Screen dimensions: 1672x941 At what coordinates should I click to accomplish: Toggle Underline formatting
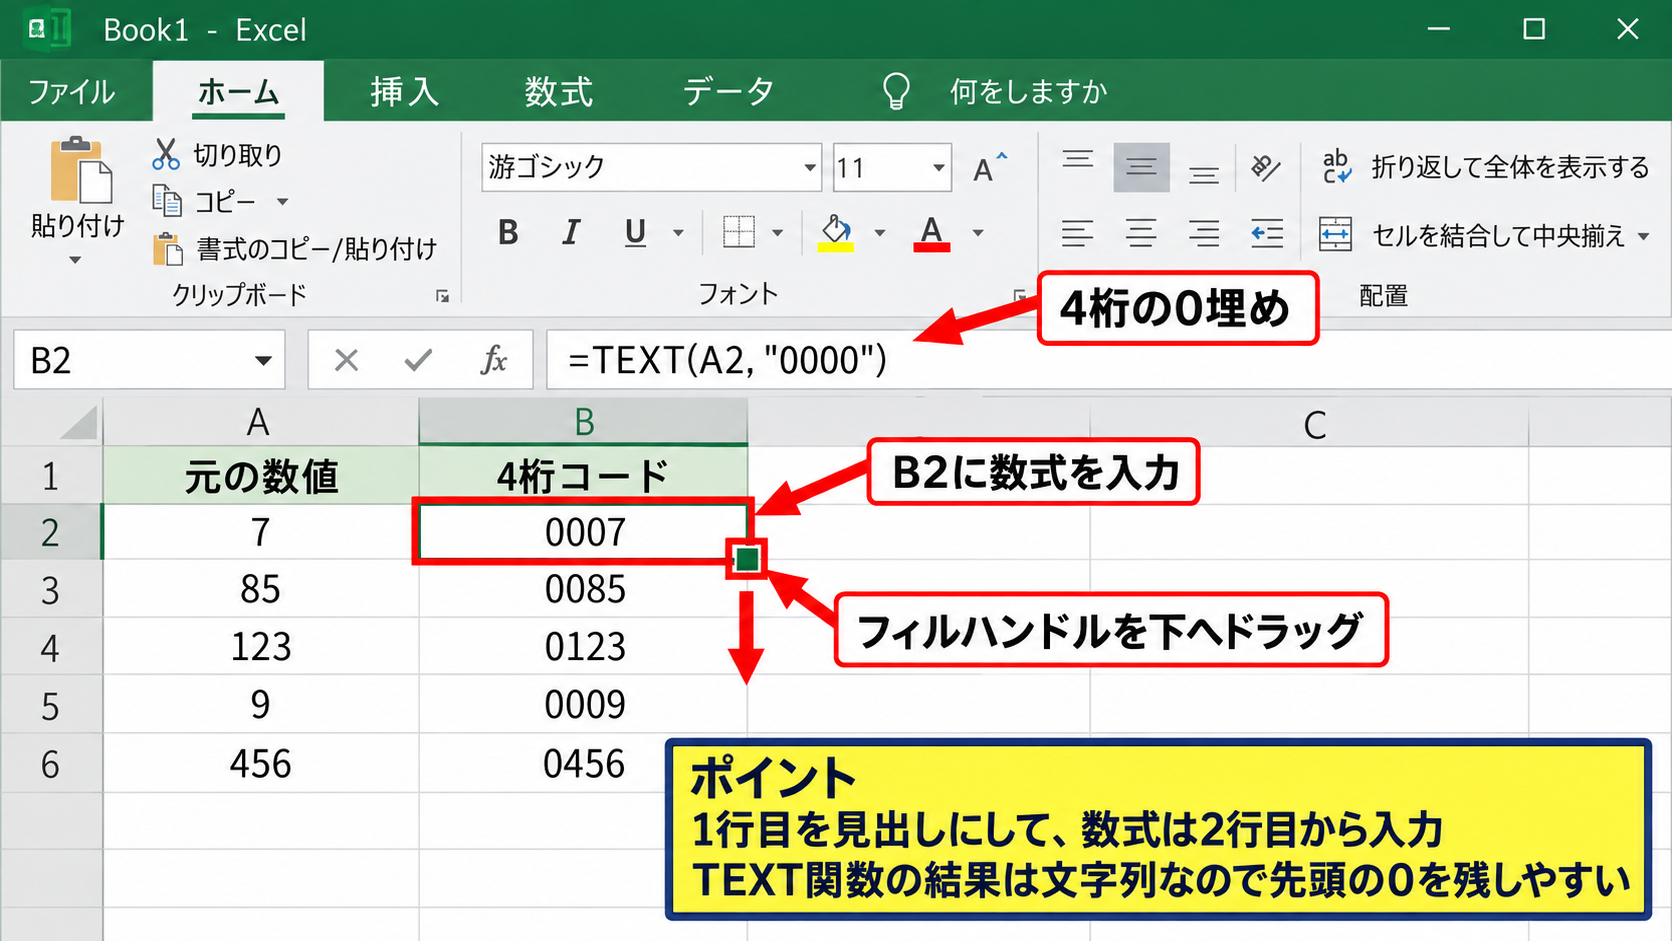coord(634,233)
